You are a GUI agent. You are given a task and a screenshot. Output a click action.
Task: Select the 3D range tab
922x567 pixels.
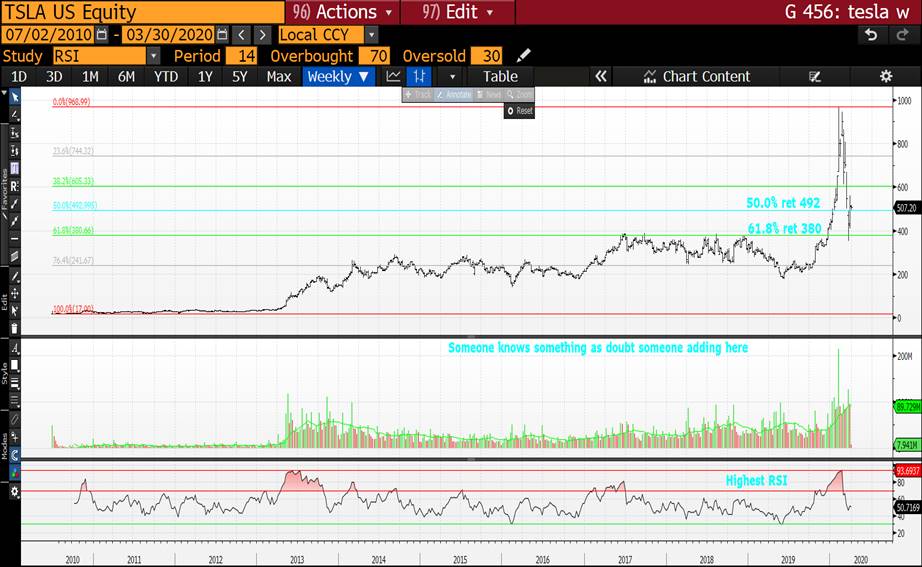pyautogui.click(x=54, y=76)
